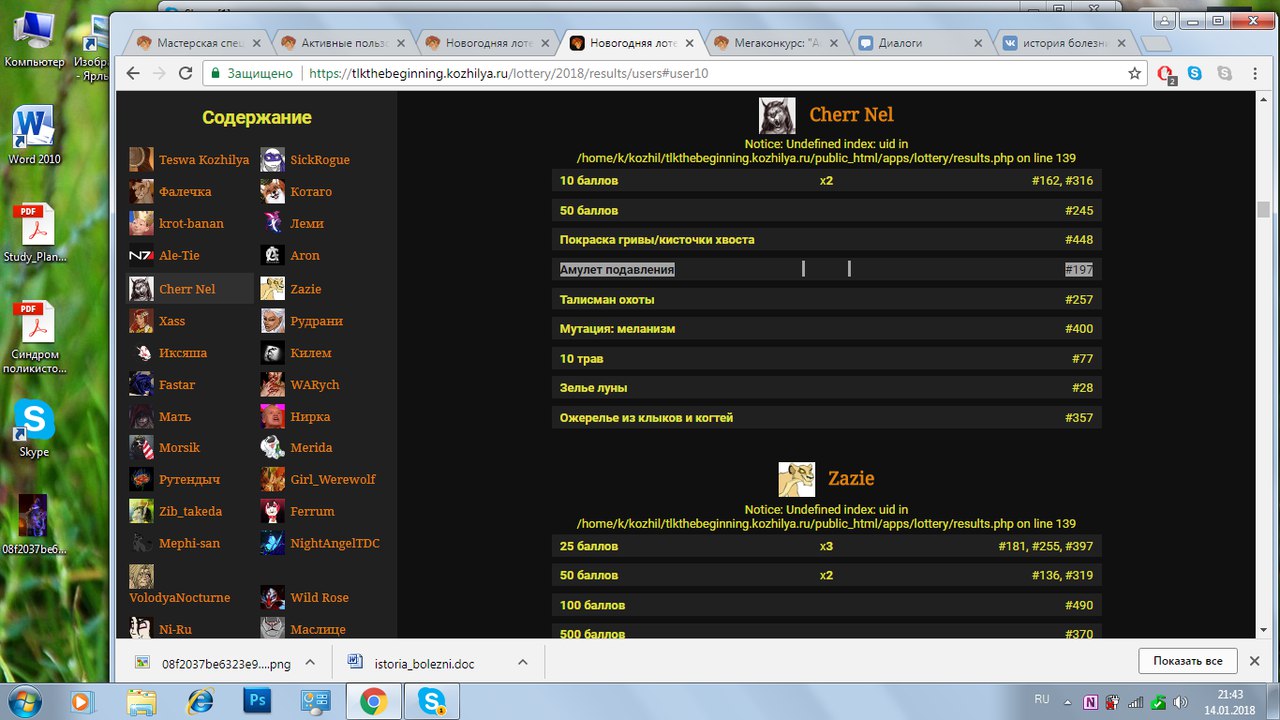Click the page vertical scrollbar thumb
The width and height of the screenshot is (1280, 720).
(x=1263, y=209)
